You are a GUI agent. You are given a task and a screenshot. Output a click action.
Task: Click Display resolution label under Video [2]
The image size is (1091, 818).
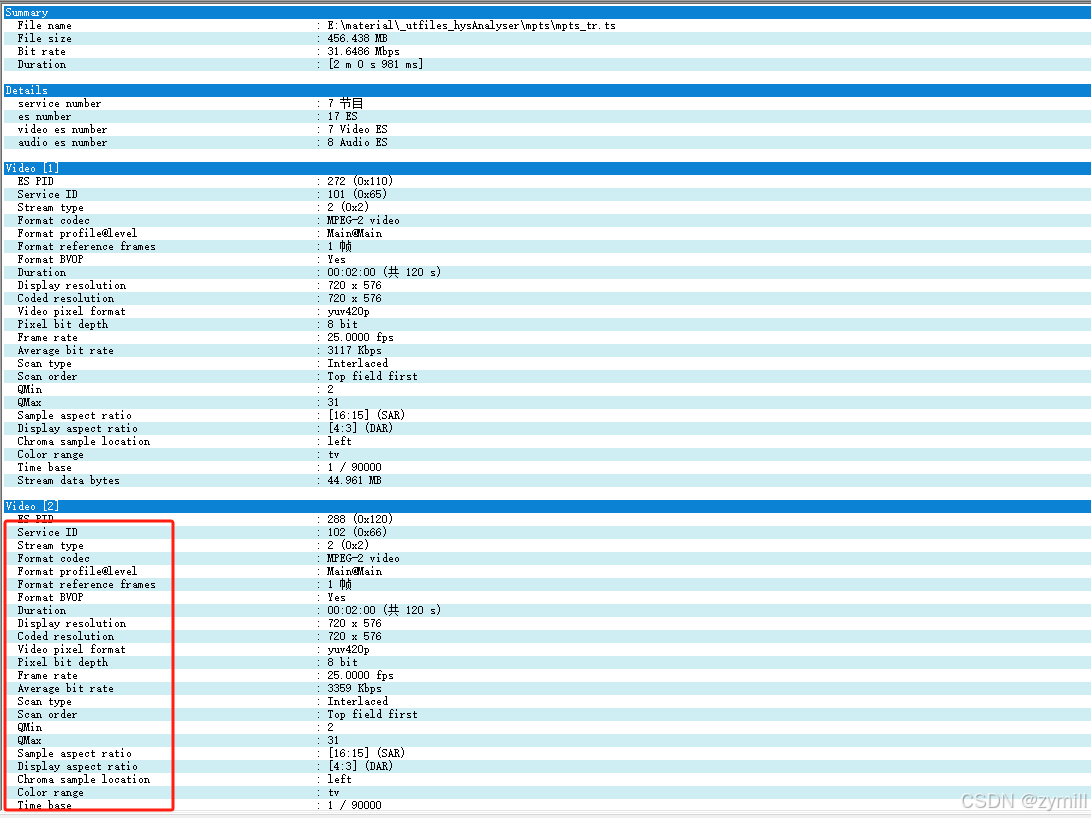tap(72, 624)
